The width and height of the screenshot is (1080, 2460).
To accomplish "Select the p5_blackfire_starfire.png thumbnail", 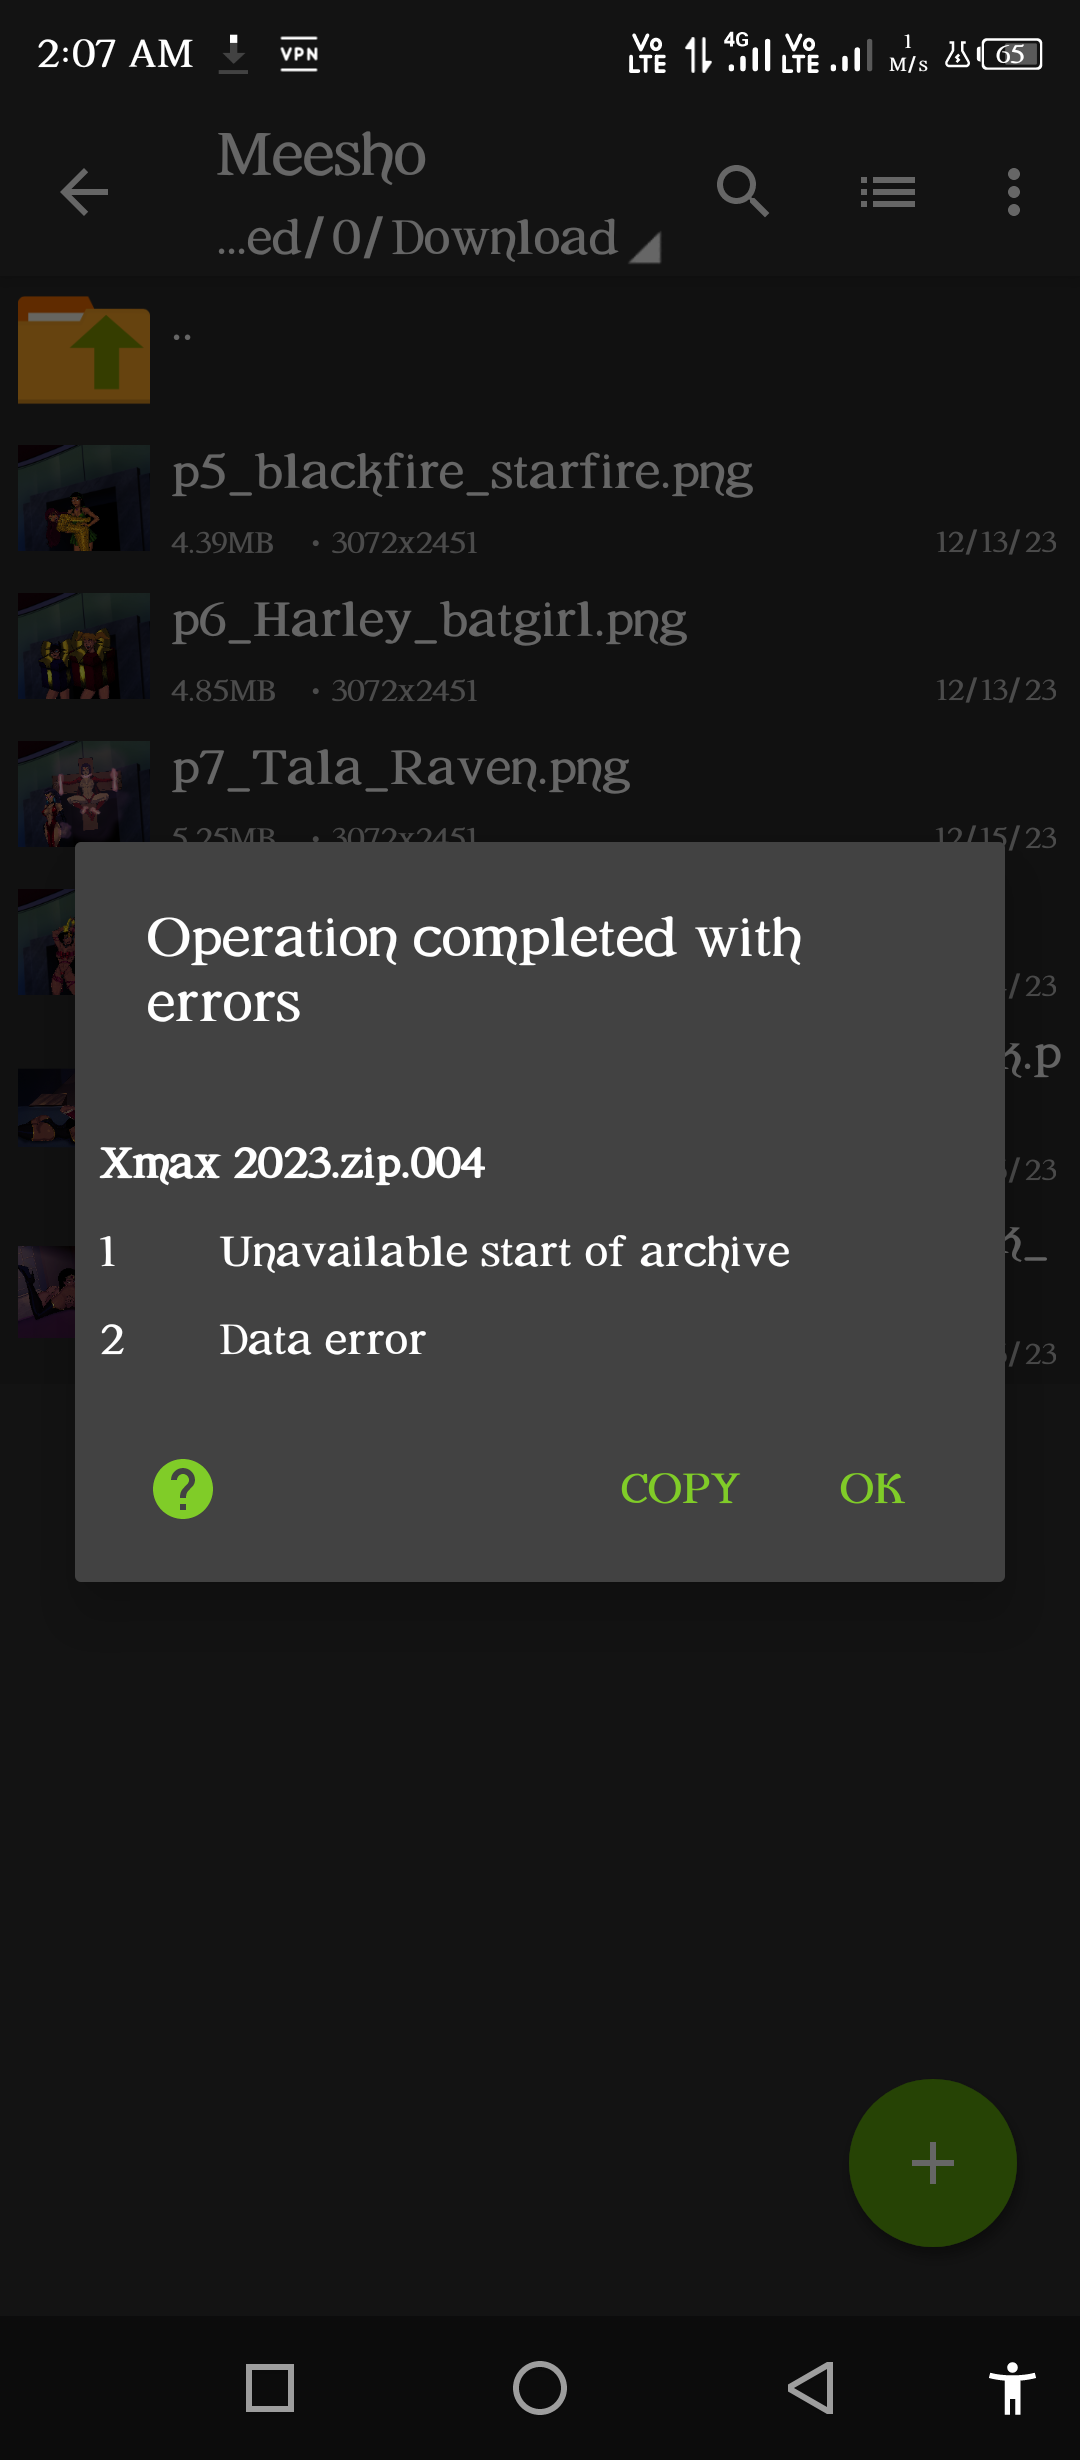I will pyautogui.click(x=84, y=498).
